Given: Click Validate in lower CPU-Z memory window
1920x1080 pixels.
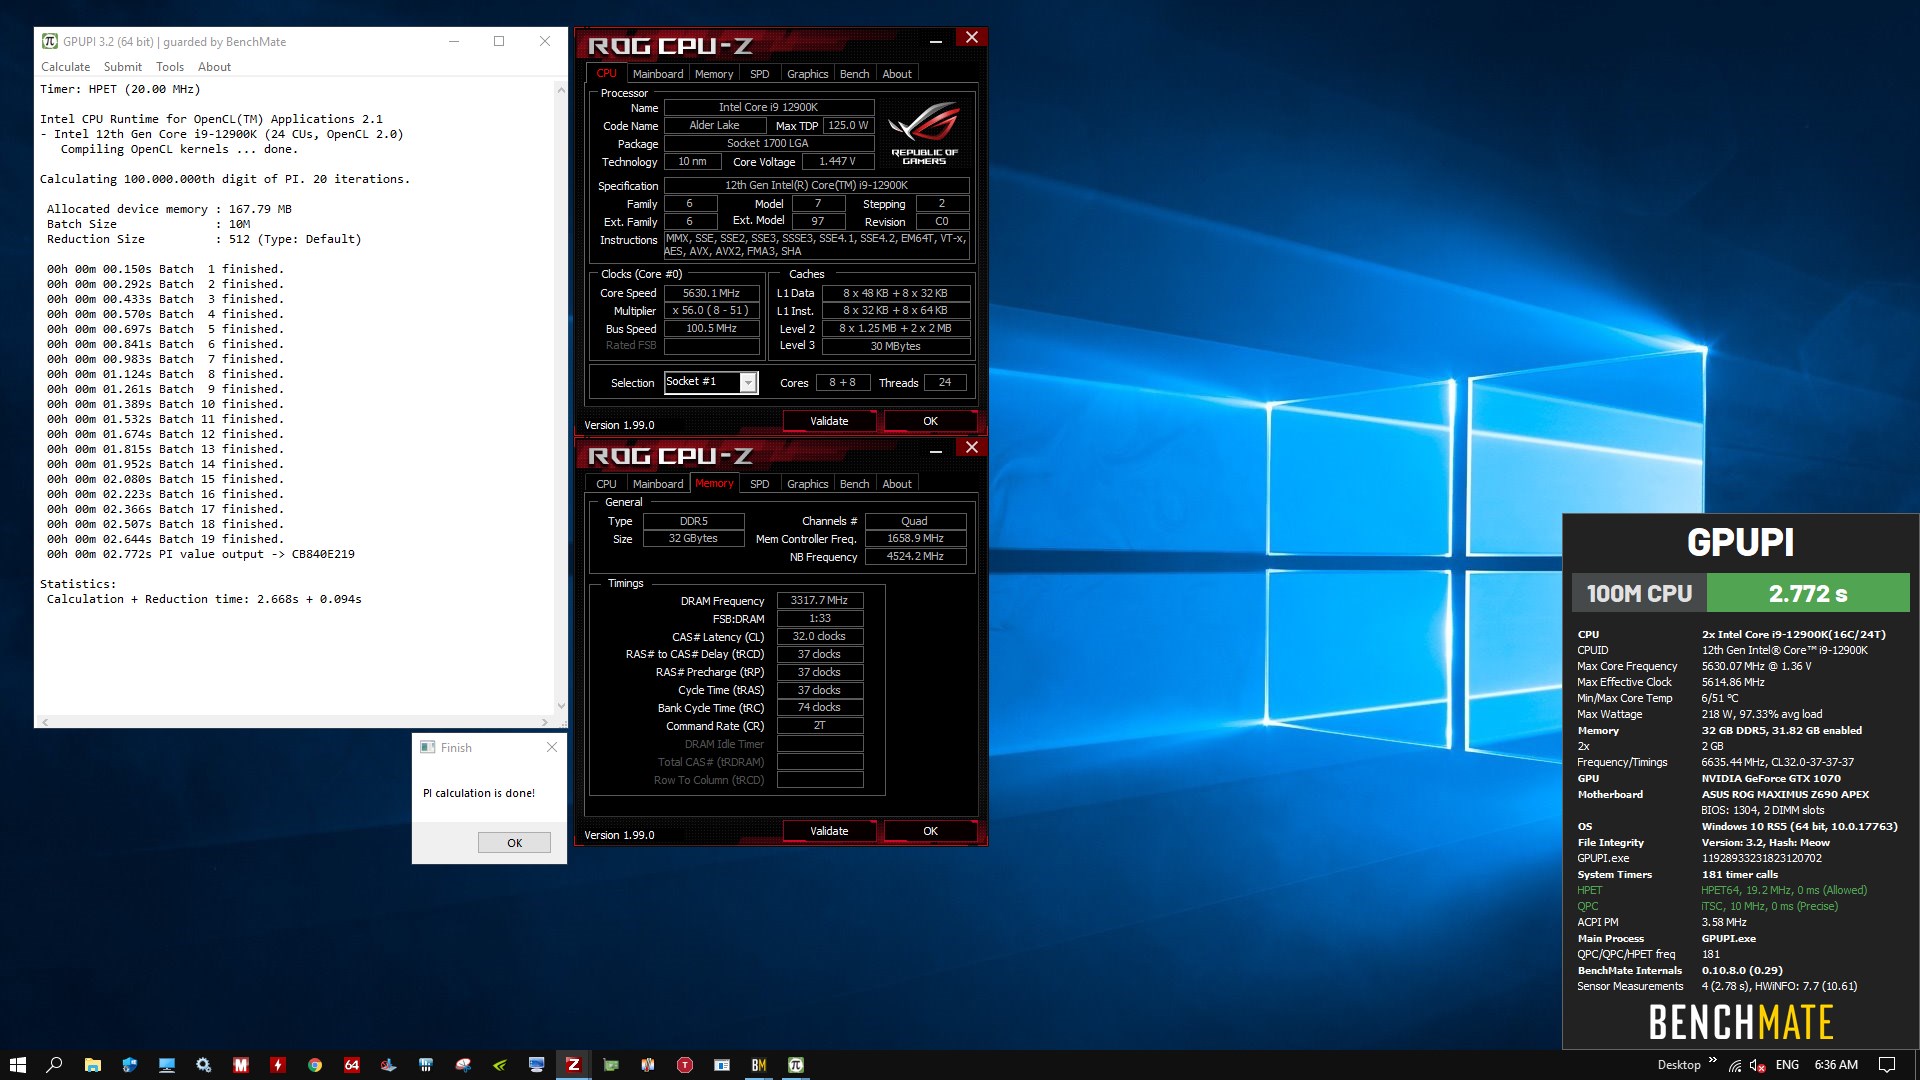Looking at the screenshot, I should 829,831.
